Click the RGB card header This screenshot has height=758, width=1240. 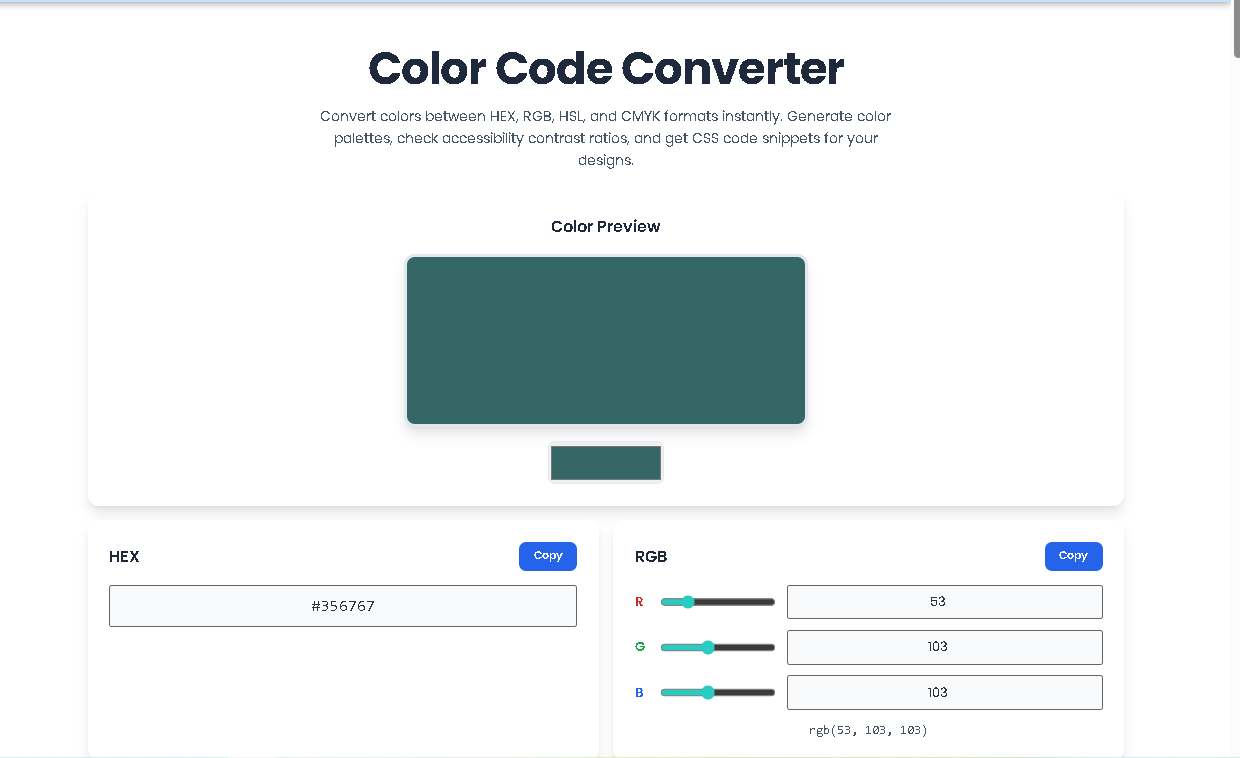pyautogui.click(x=651, y=557)
